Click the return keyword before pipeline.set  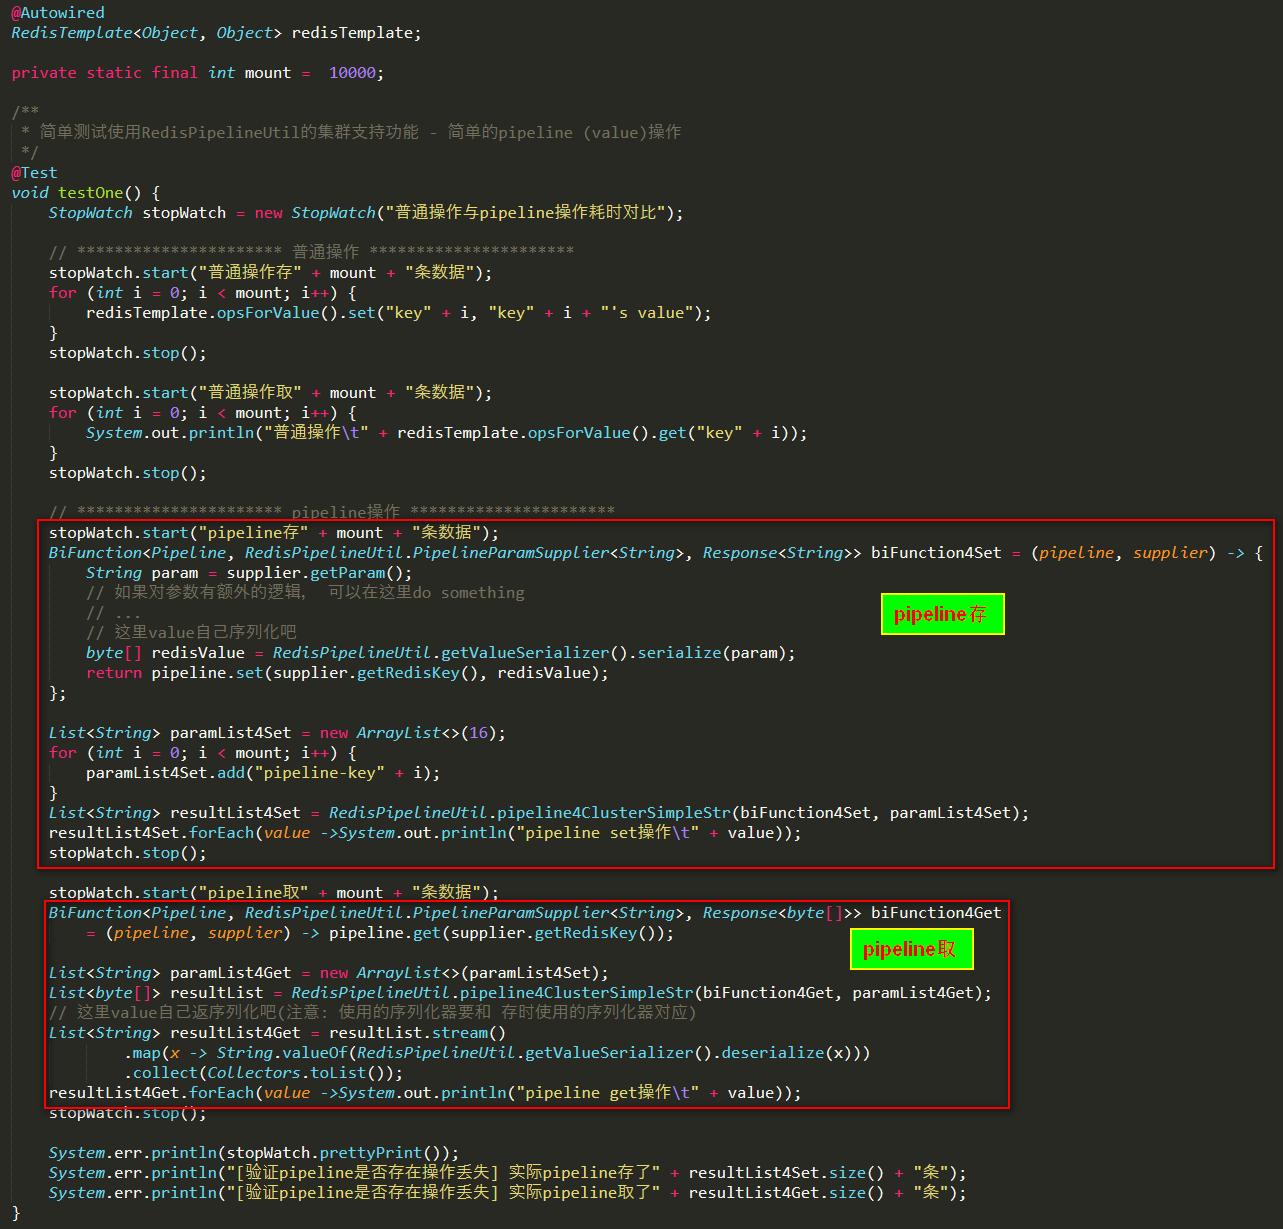[x=114, y=673]
